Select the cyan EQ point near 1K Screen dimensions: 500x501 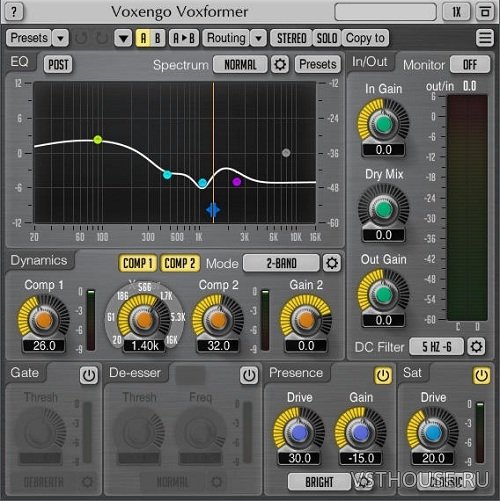point(202,183)
